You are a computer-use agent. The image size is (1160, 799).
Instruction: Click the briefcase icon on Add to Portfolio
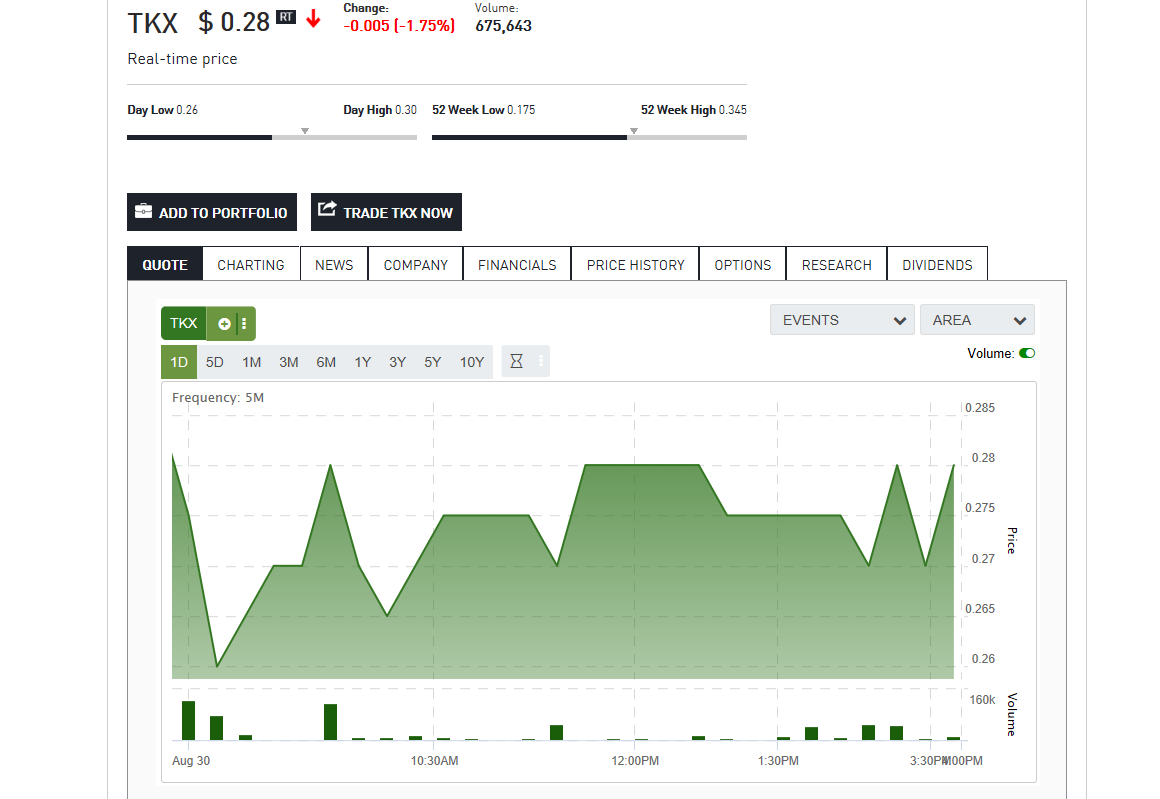click(x=142, y=211)
